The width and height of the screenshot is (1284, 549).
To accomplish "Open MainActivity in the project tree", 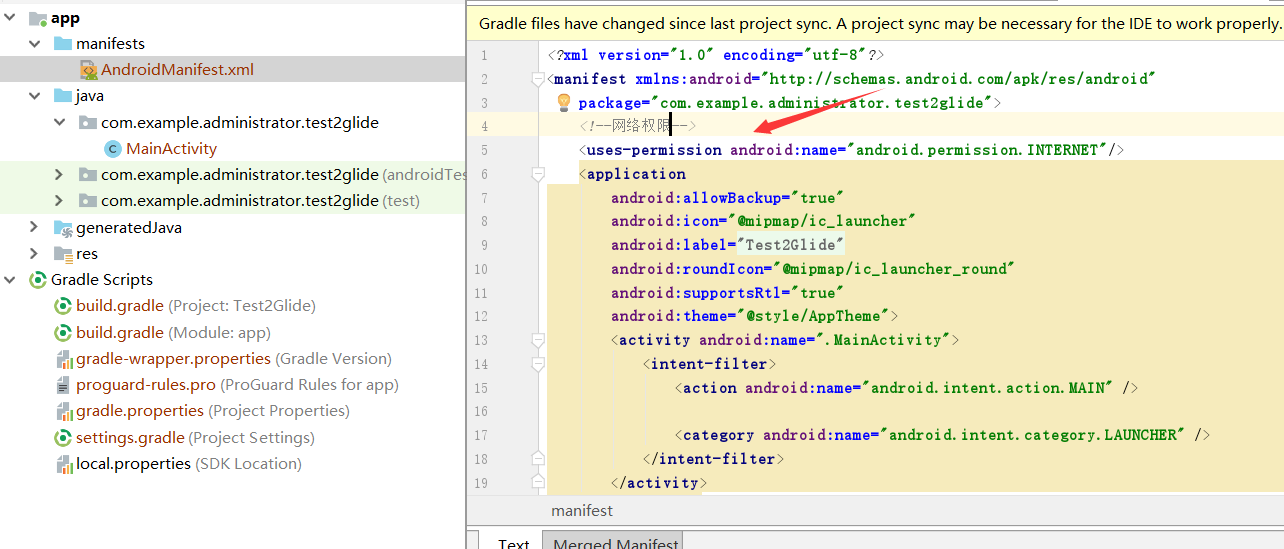I will [171, 149].
